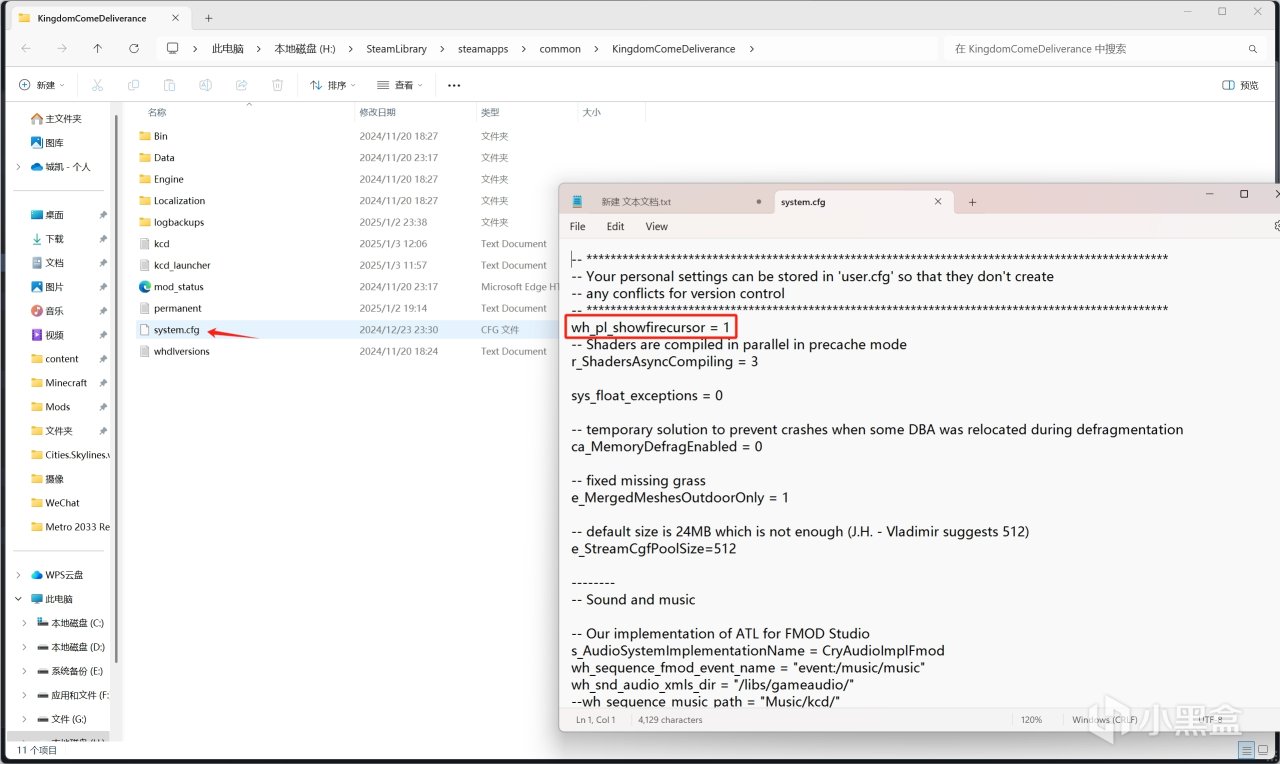Screen dimensions: 1280x764
Task: Open the Notepad File menu
Action: point(578,227)
